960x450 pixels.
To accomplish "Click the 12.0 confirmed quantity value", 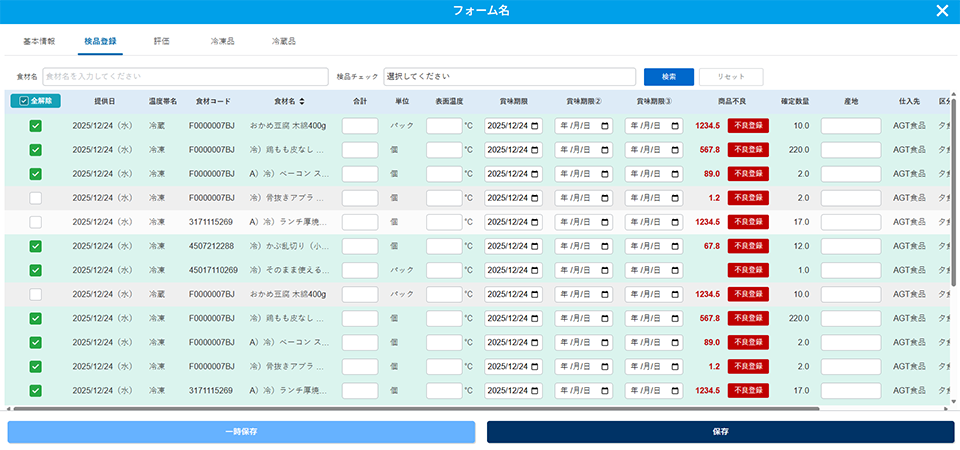I will coord(802,246).
